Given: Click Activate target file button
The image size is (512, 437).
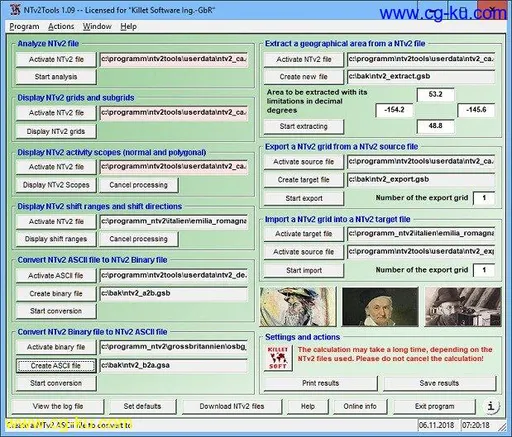Looking at the screenshot, I should tap(303, 234).
